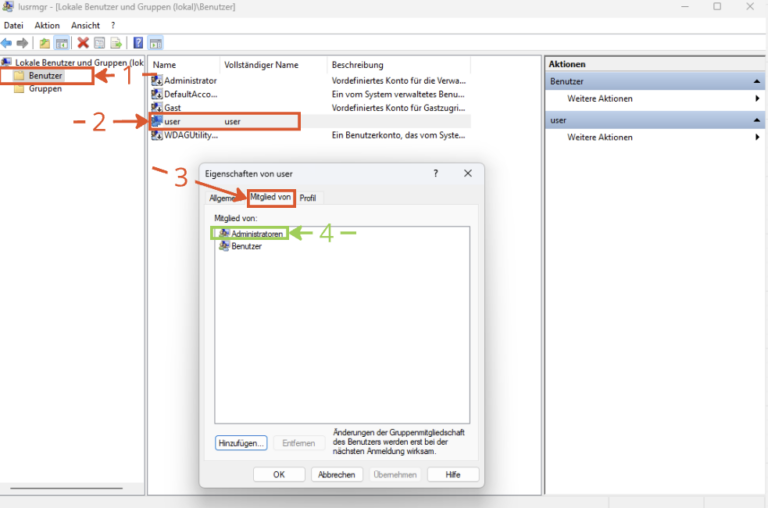Switch to the Profil tab
768x508 pixels.
coord(308,198)
